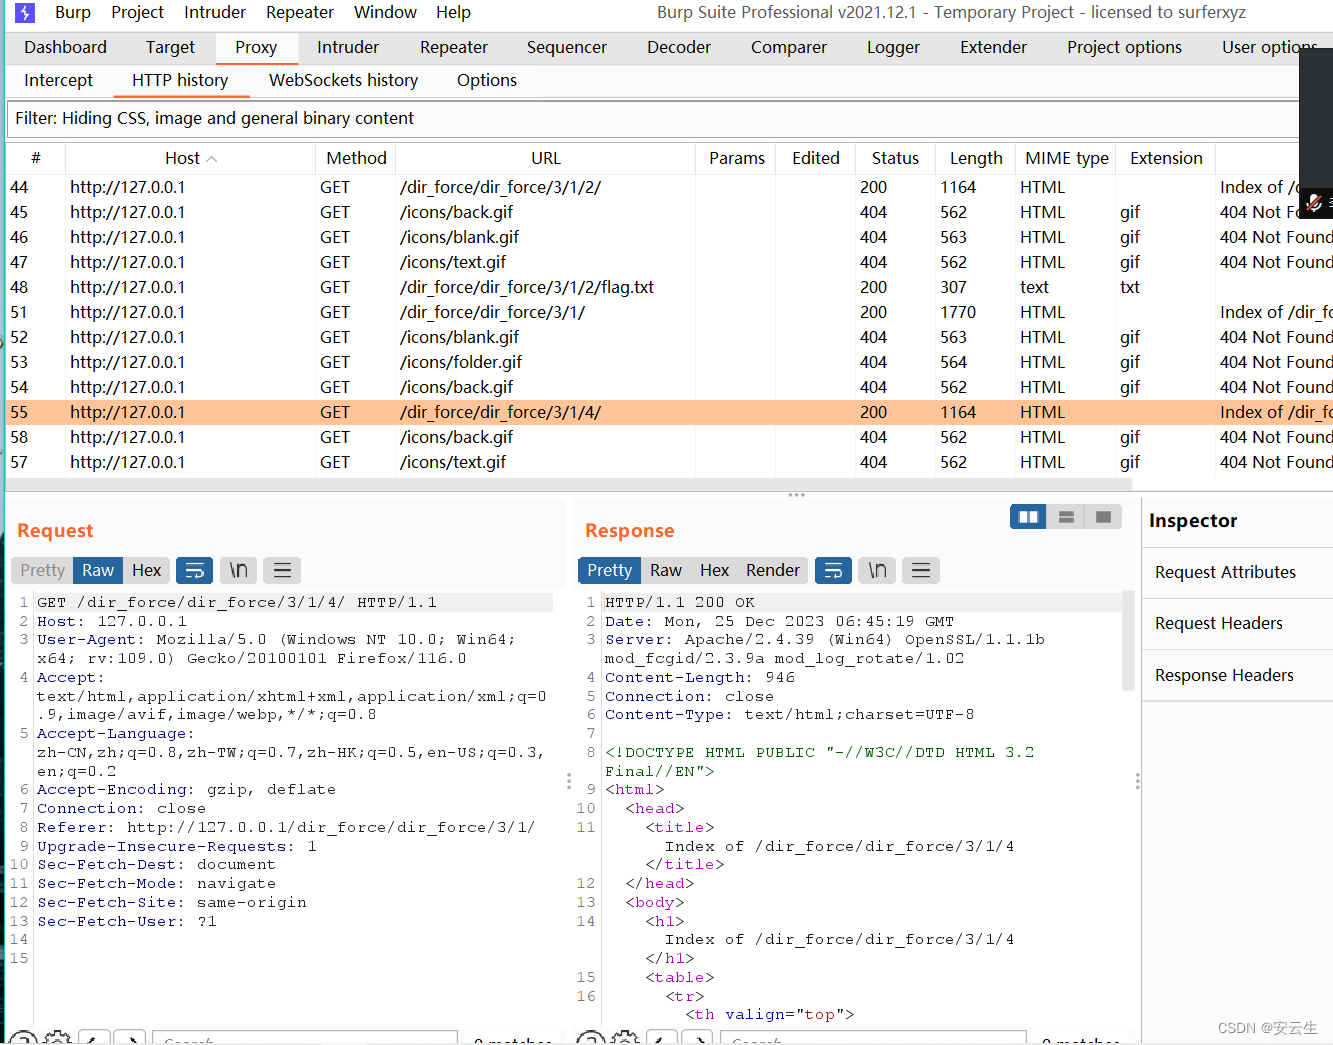
Task: Open Window menu
Action: 385,12
